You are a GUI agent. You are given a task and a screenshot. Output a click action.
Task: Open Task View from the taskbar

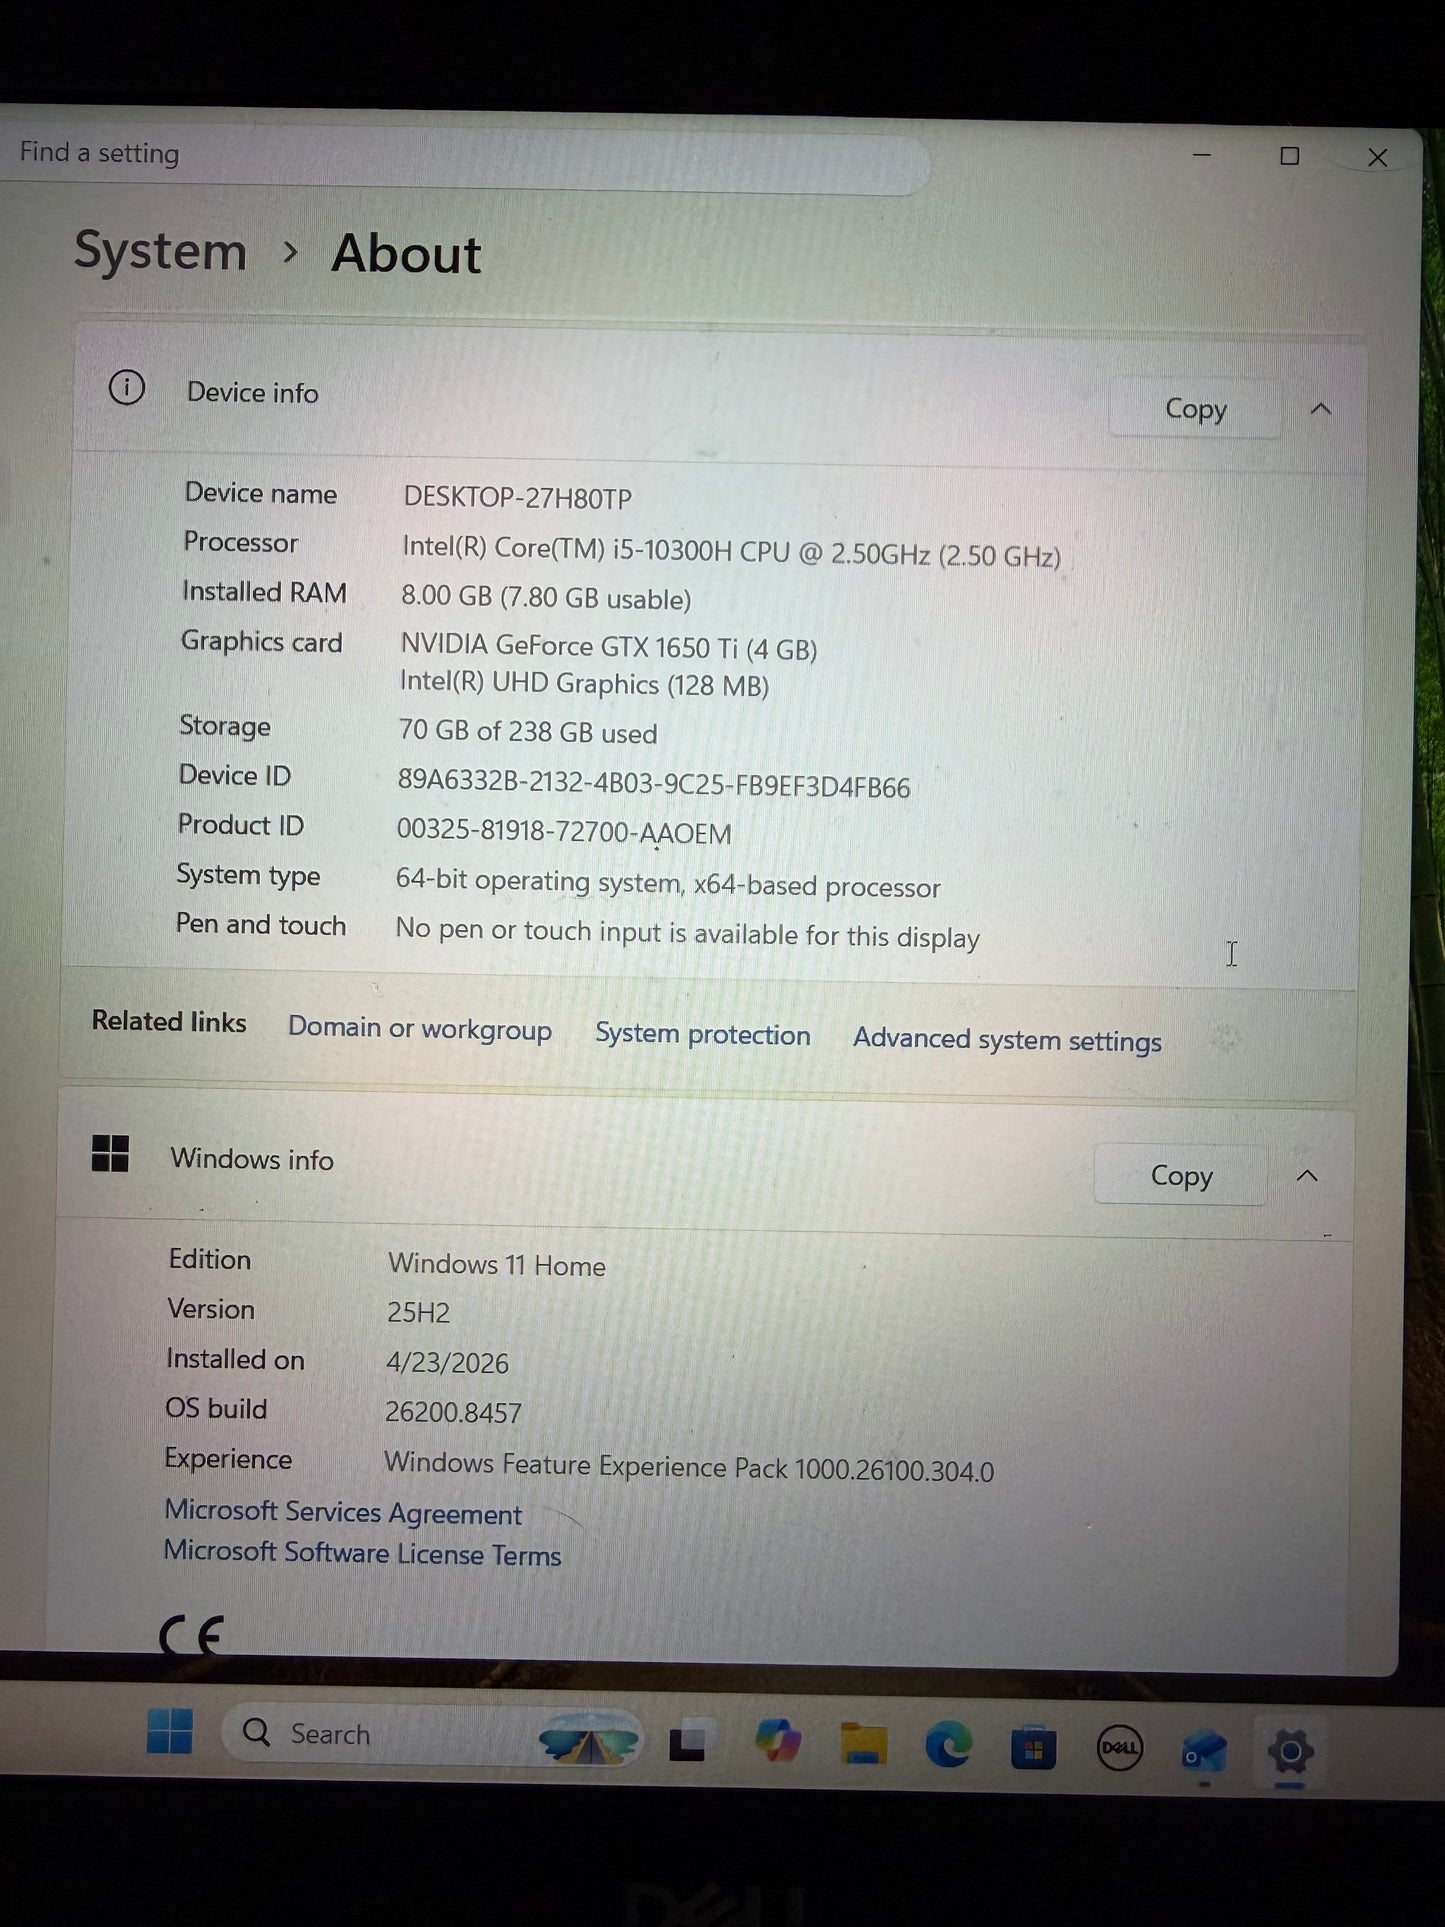click(687, 1745)
